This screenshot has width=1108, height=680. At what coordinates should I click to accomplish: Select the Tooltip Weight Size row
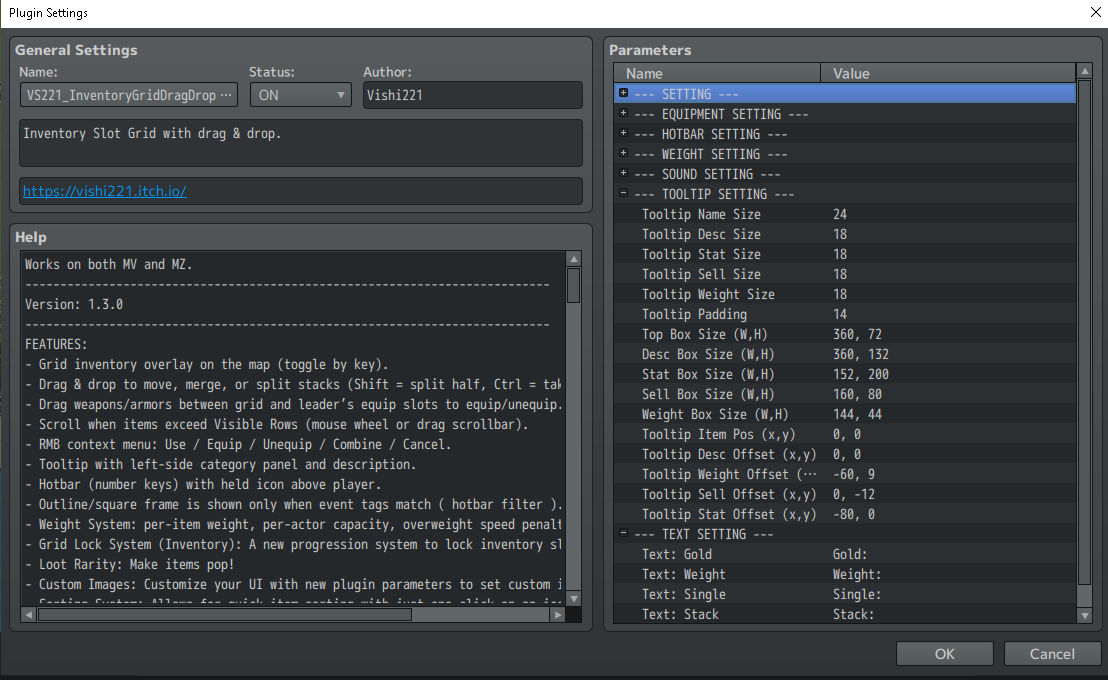coord(844,294)
